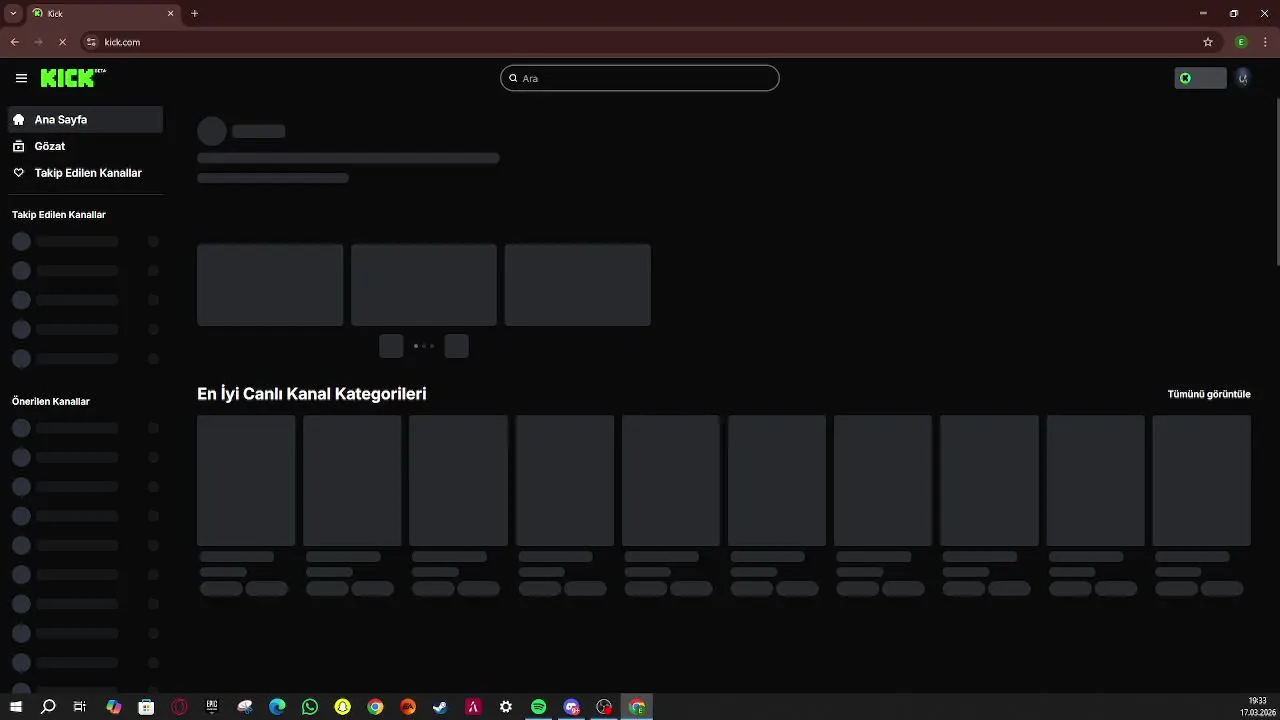Viewport: 1280px width, 720px height.
Task: Open the Kick coins balance button
Action: [1200, 78]
